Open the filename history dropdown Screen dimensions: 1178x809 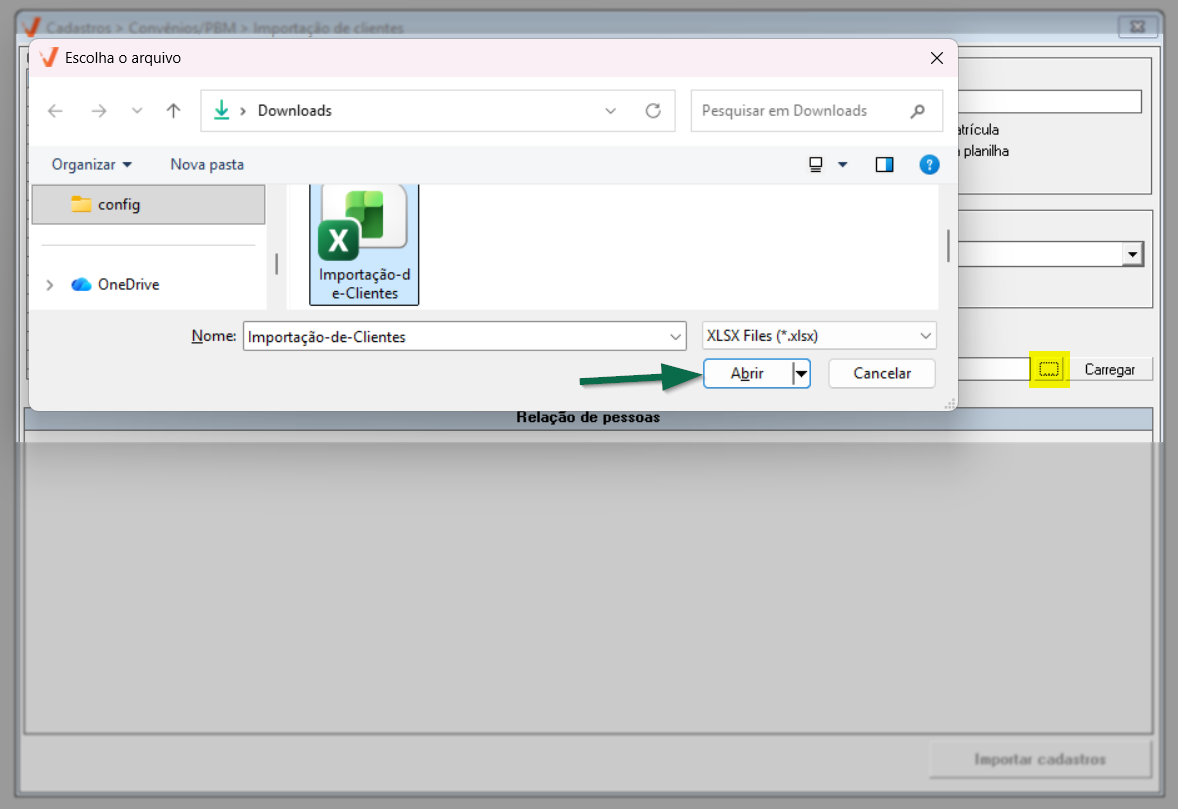[x=675, y=337]
